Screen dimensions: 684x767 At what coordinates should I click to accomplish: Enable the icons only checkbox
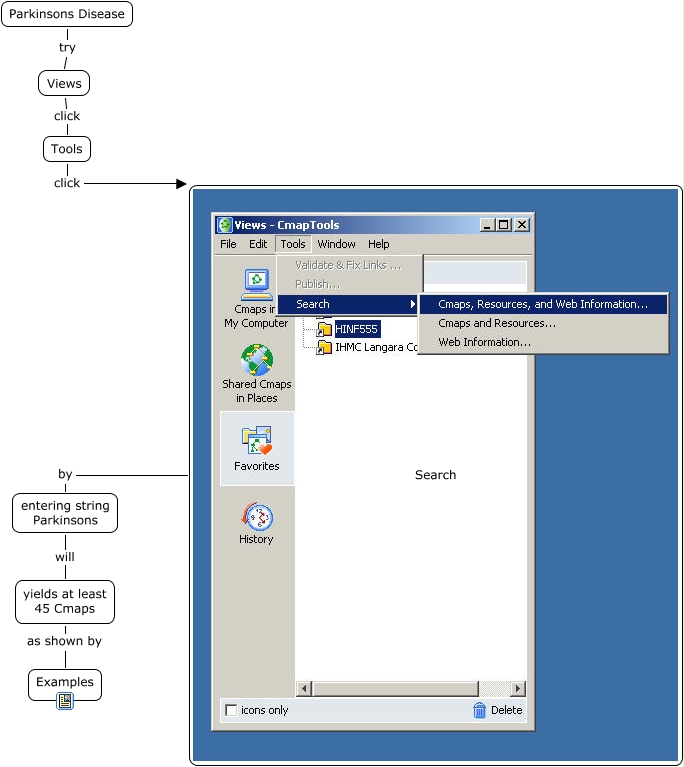coord(232,710)
